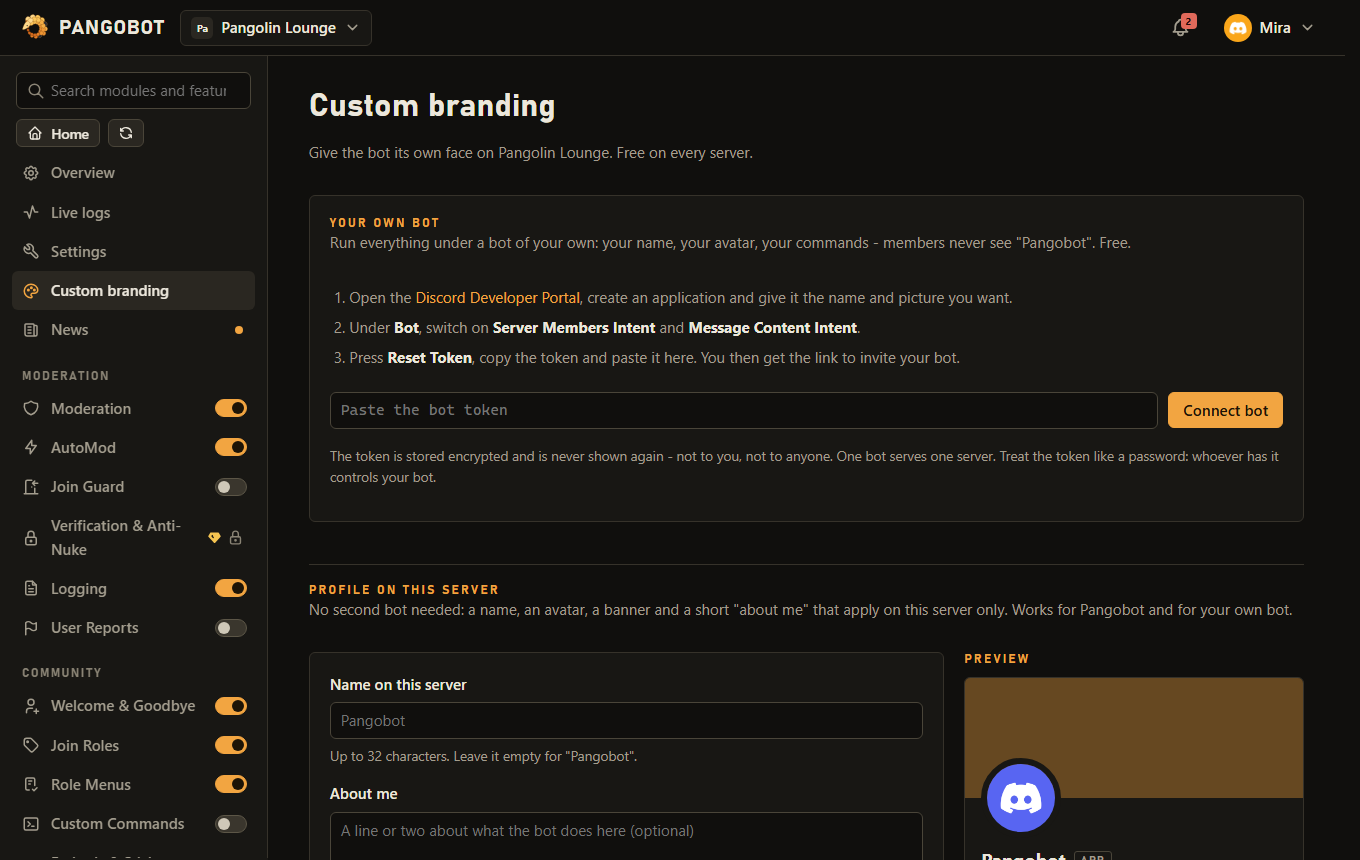Viewport: 1360px width, 860px height.
Task: Click the orange unread dot beside News
Action: [x=238, y=330]
